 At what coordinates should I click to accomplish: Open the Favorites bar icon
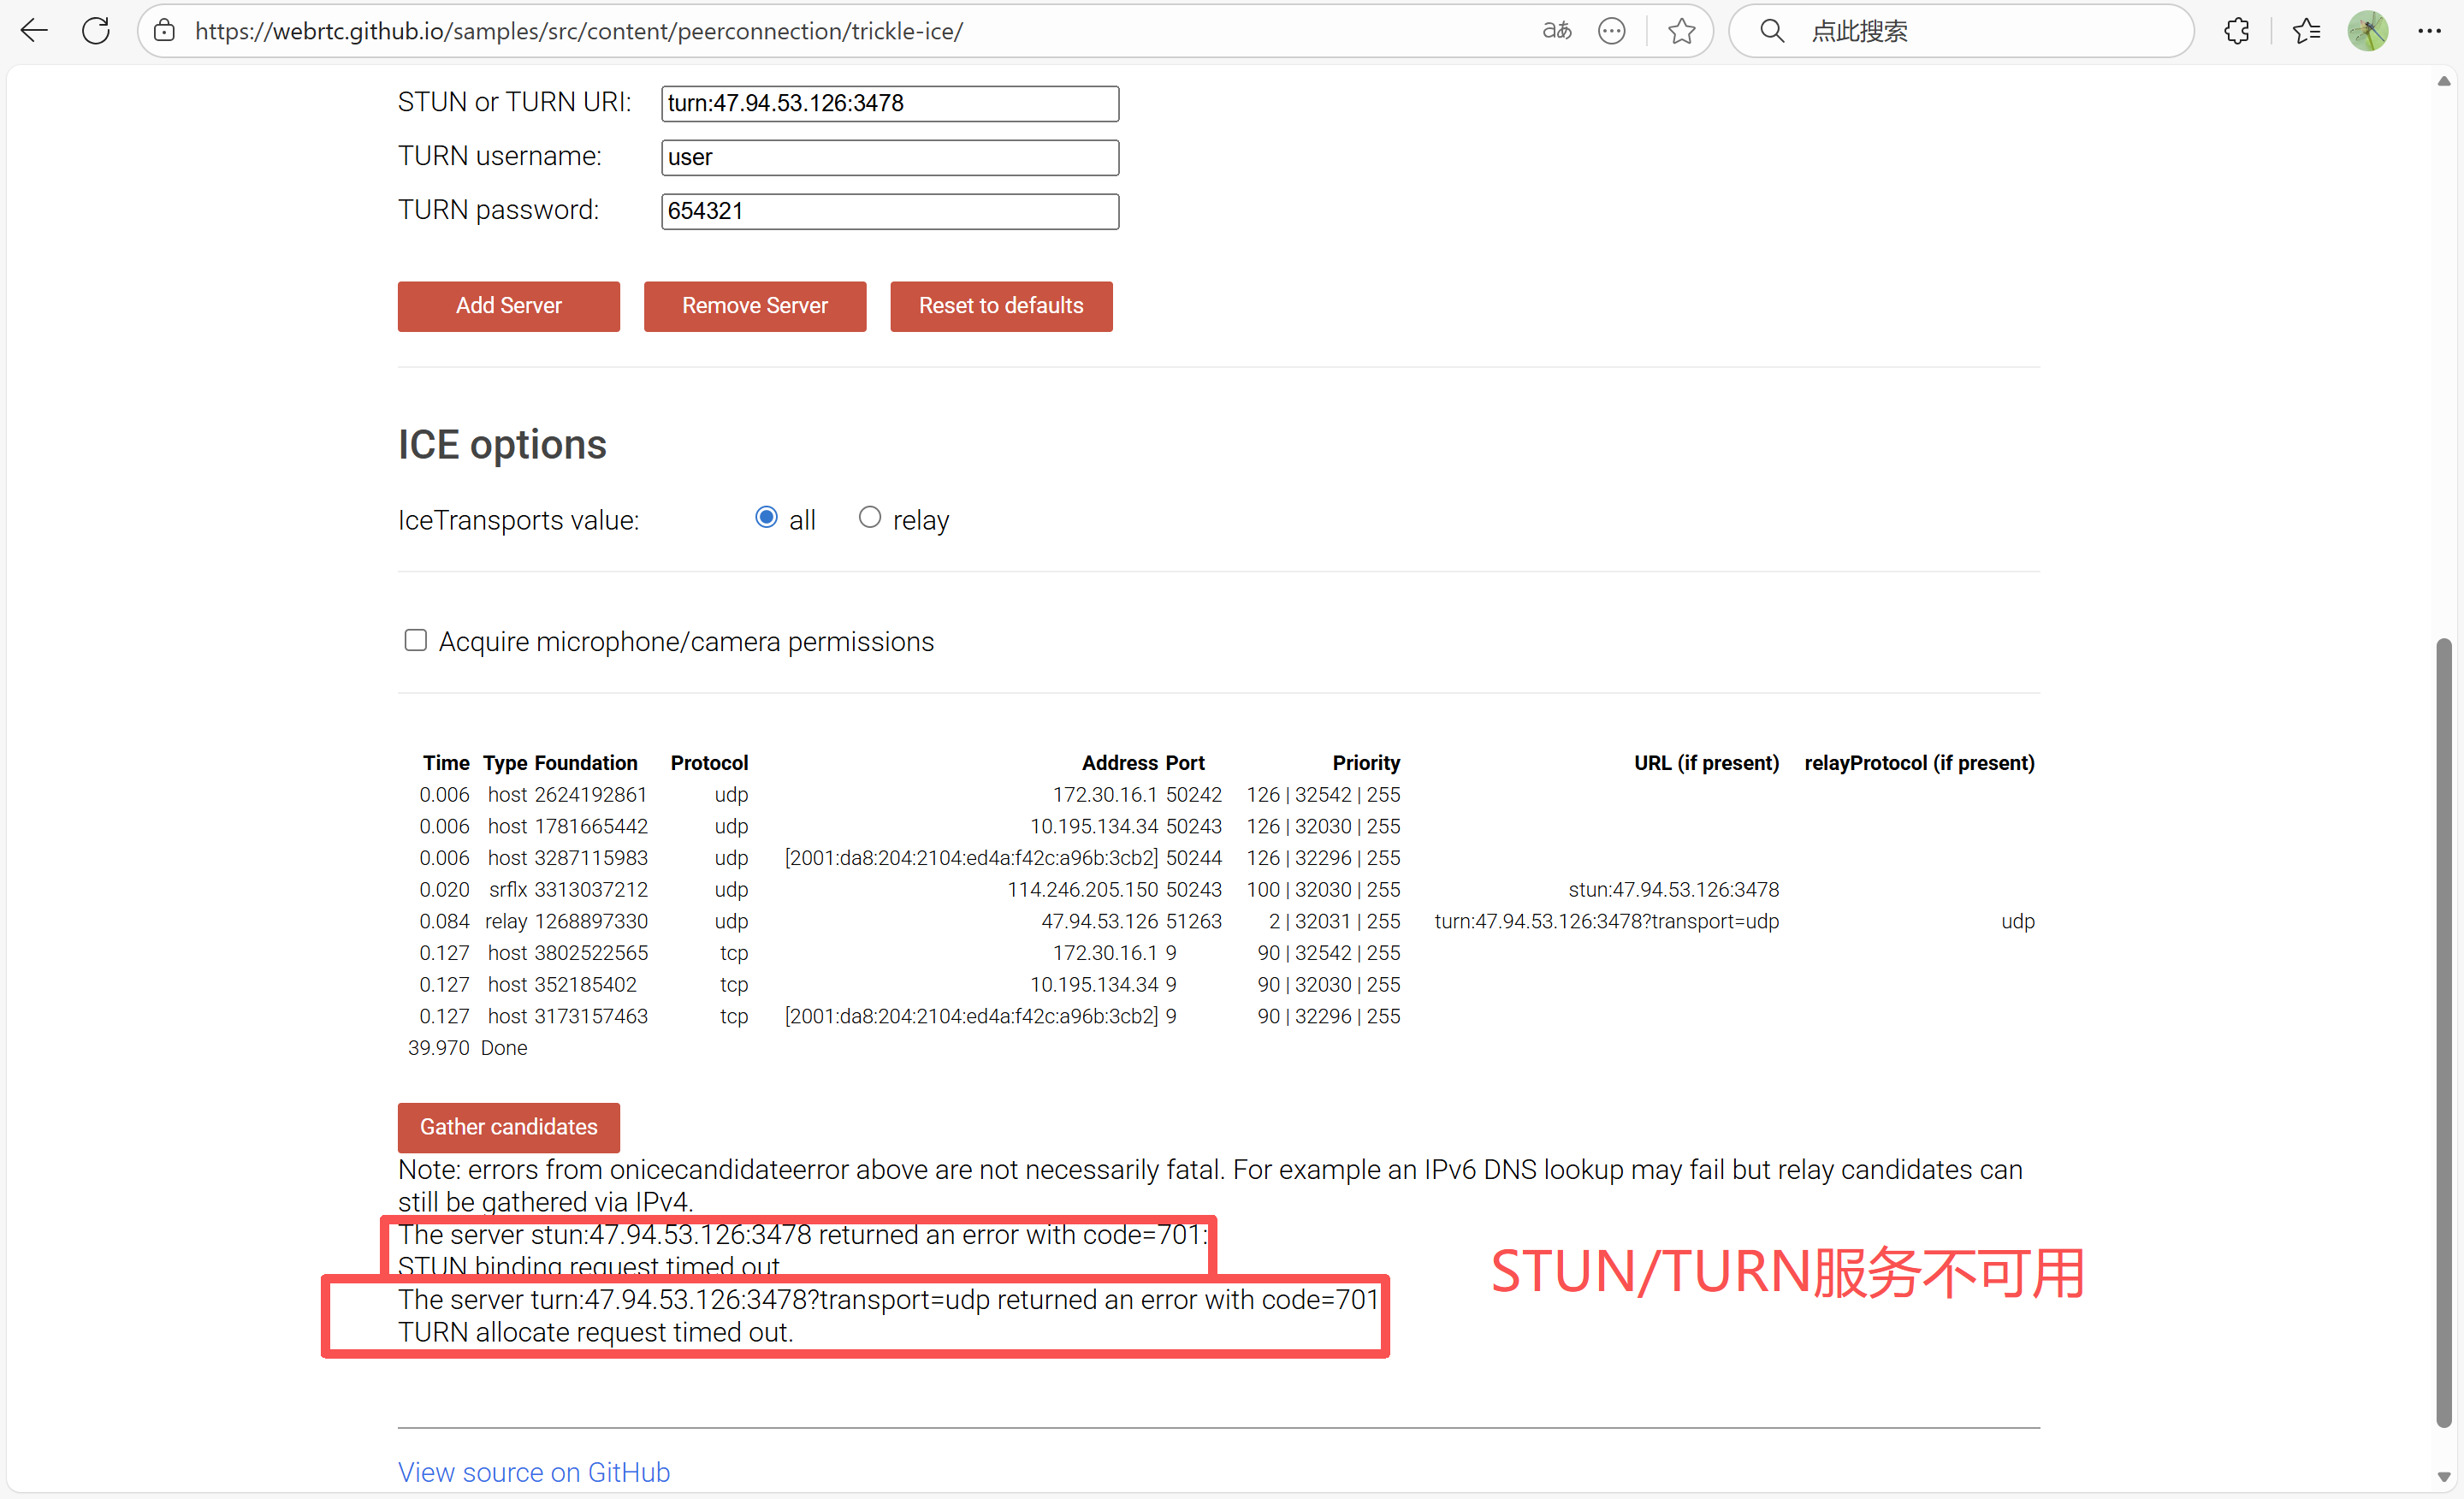(2307, 30)
